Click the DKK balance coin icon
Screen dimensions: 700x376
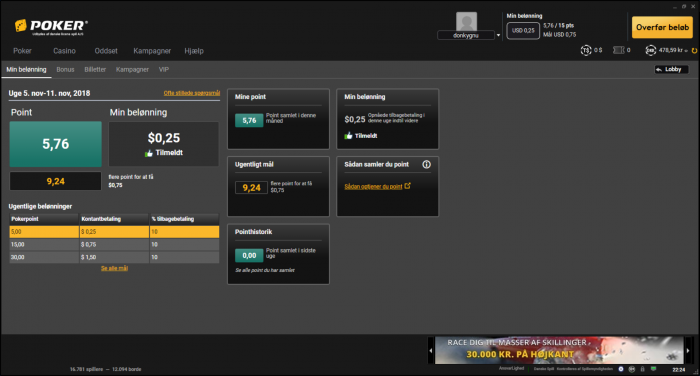pos(650,50)
